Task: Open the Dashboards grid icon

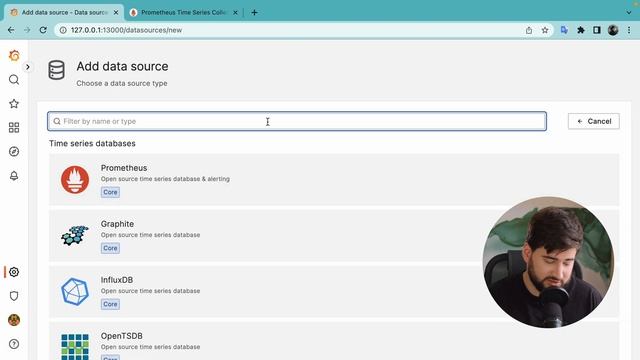Action: click(14, 127)
